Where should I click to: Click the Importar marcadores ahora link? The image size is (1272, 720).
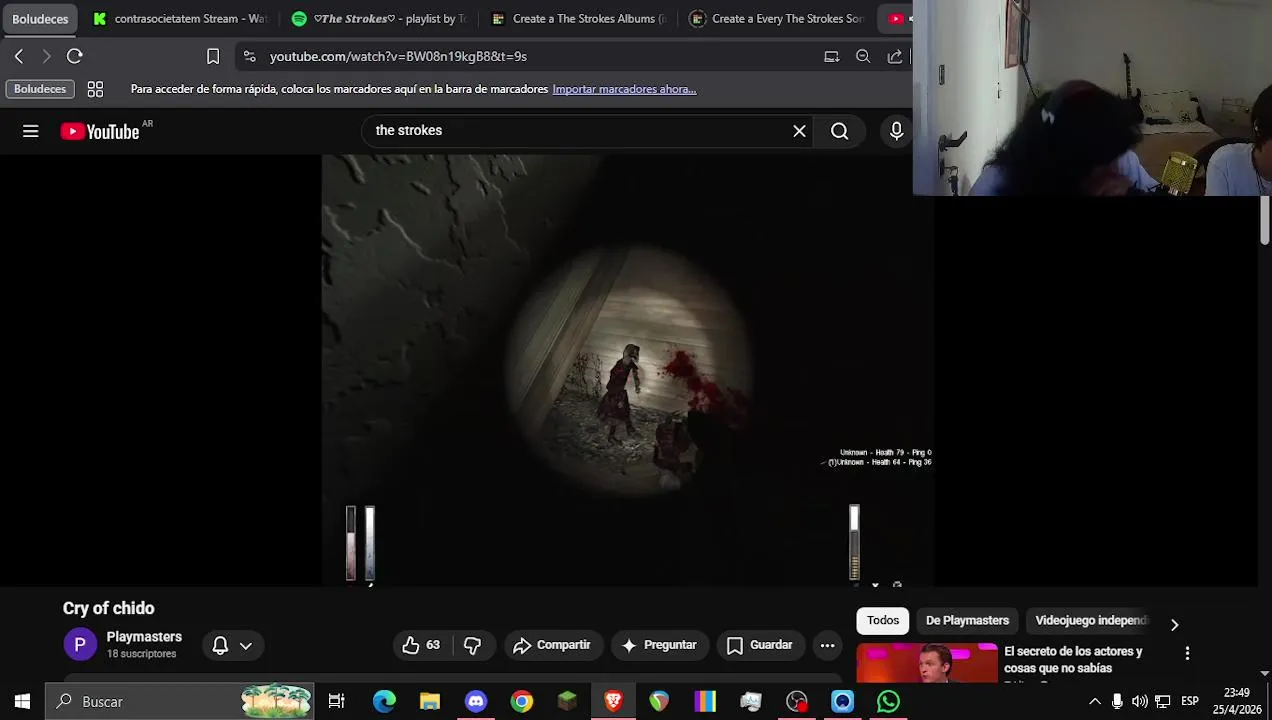pyautogui.click(x=624, y=89)
